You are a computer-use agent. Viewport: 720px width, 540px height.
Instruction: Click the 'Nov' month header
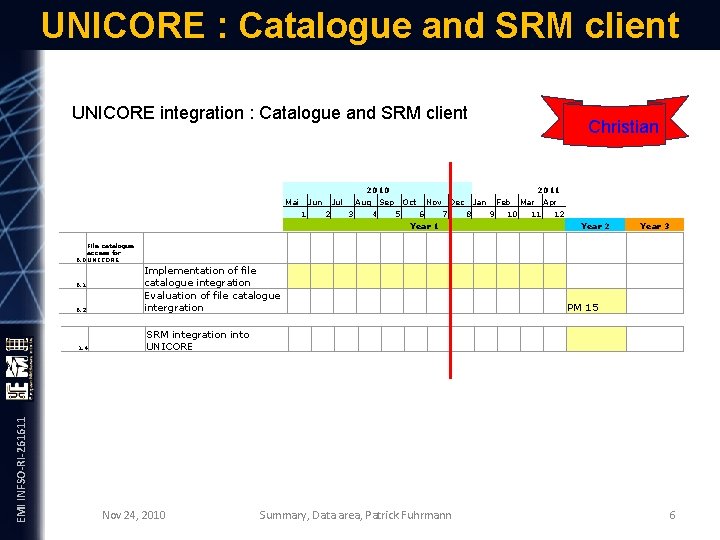pyautogui.click(x=433, y=202)
